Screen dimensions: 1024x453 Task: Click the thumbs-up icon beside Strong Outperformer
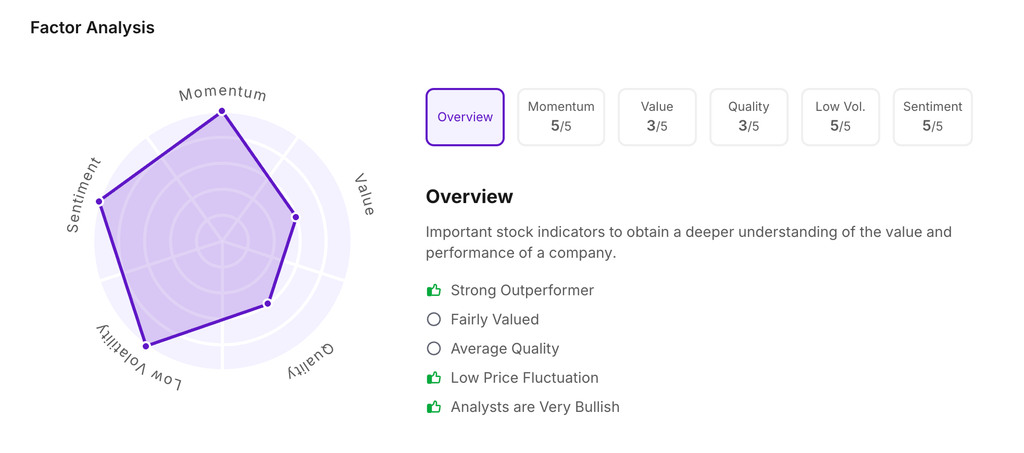[x=434, y=291]
